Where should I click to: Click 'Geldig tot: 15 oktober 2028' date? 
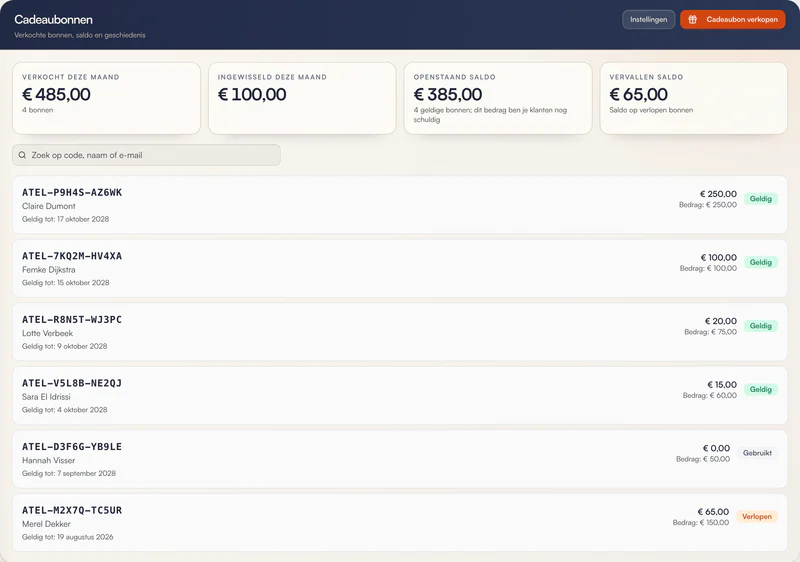click(x=65, y=283)
